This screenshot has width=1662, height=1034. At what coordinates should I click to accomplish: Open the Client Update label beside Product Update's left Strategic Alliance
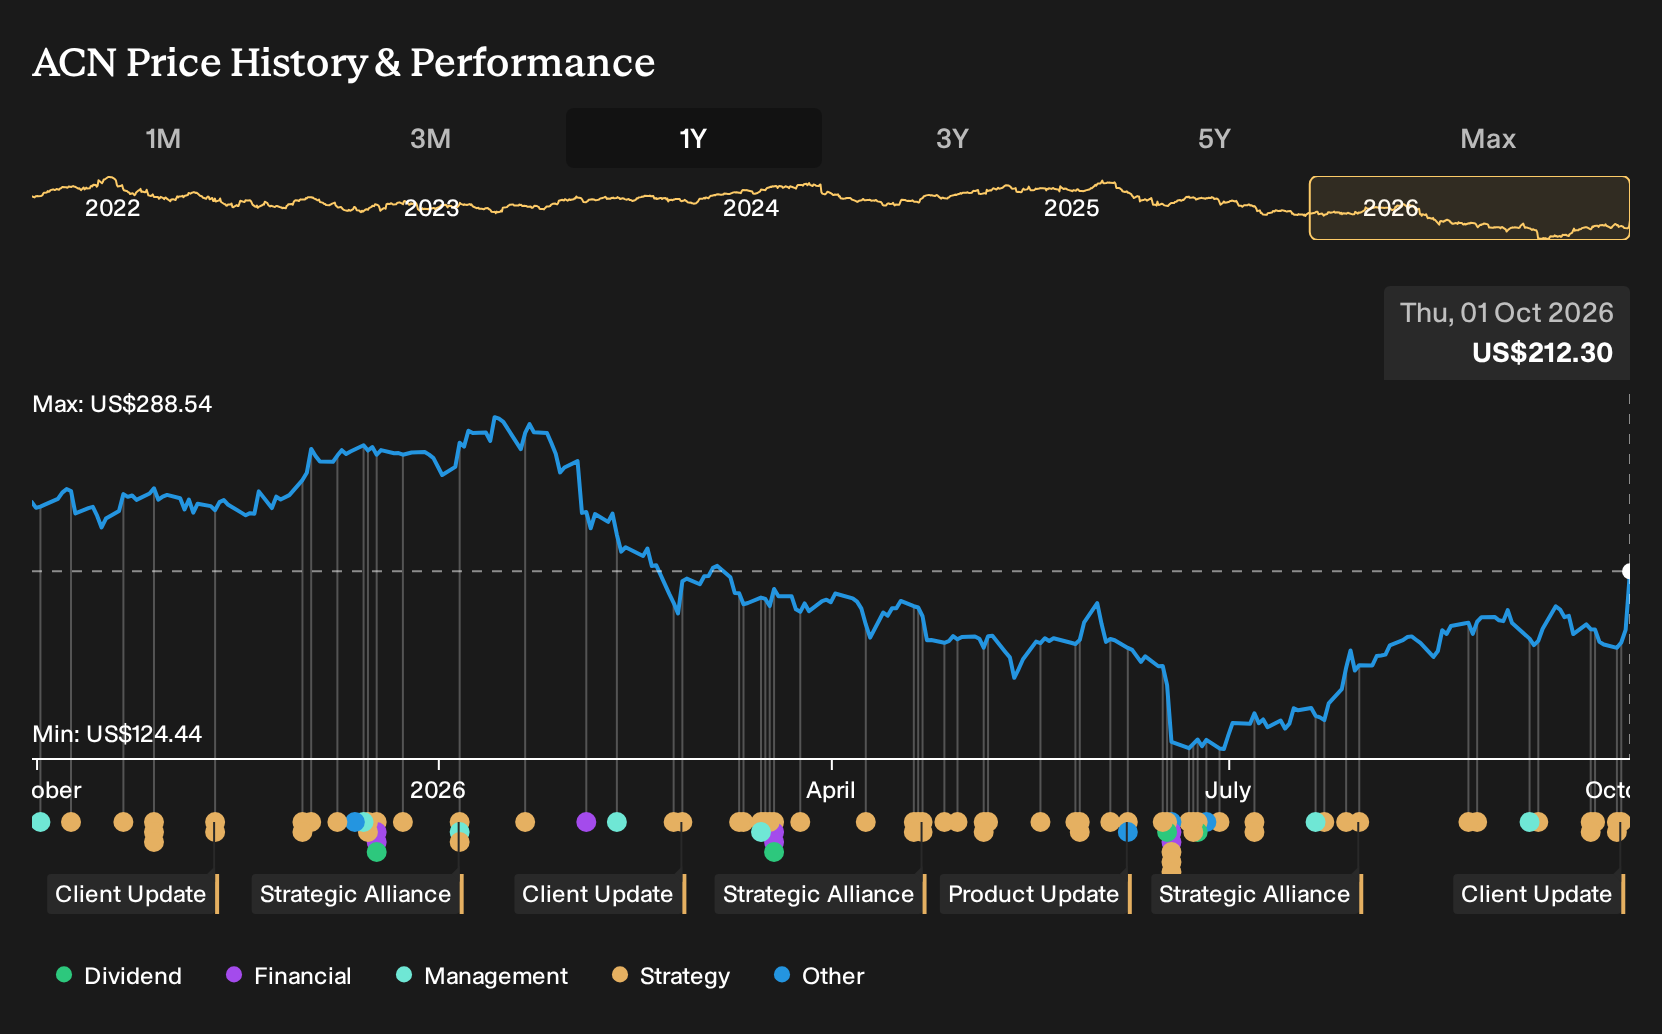599,894
